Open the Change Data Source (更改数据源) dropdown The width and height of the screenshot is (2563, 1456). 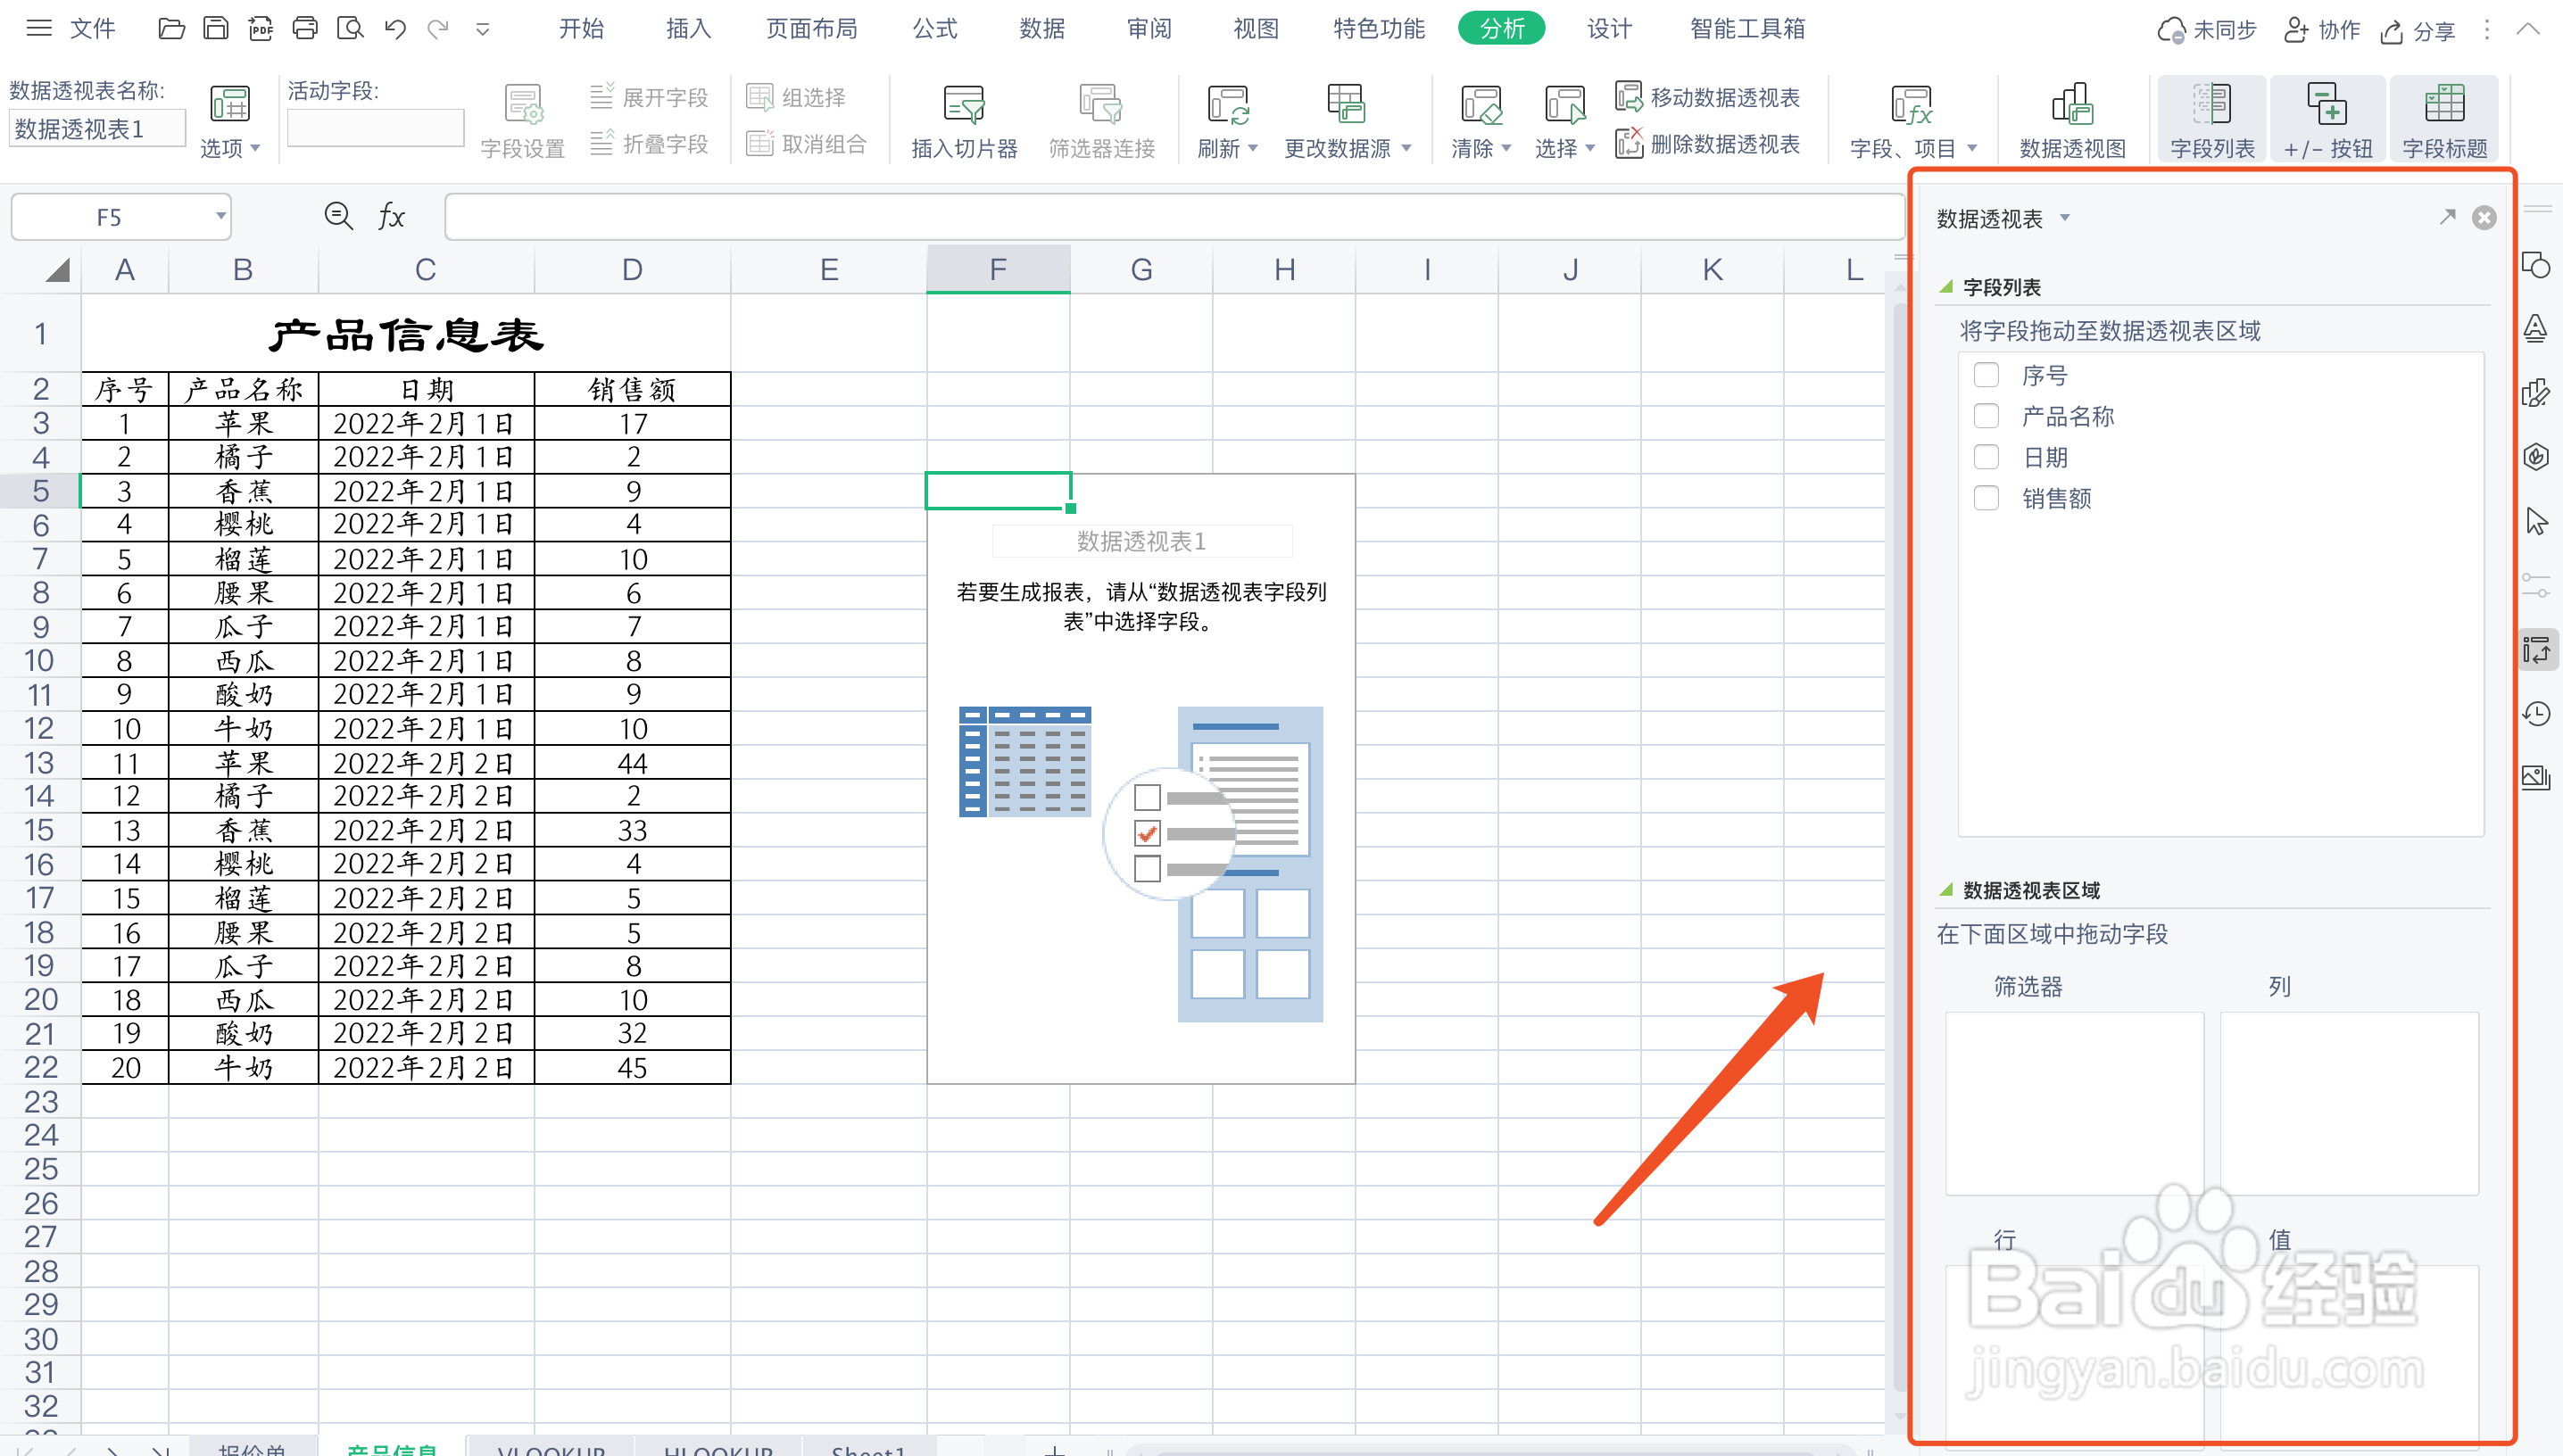(1406, 149)
